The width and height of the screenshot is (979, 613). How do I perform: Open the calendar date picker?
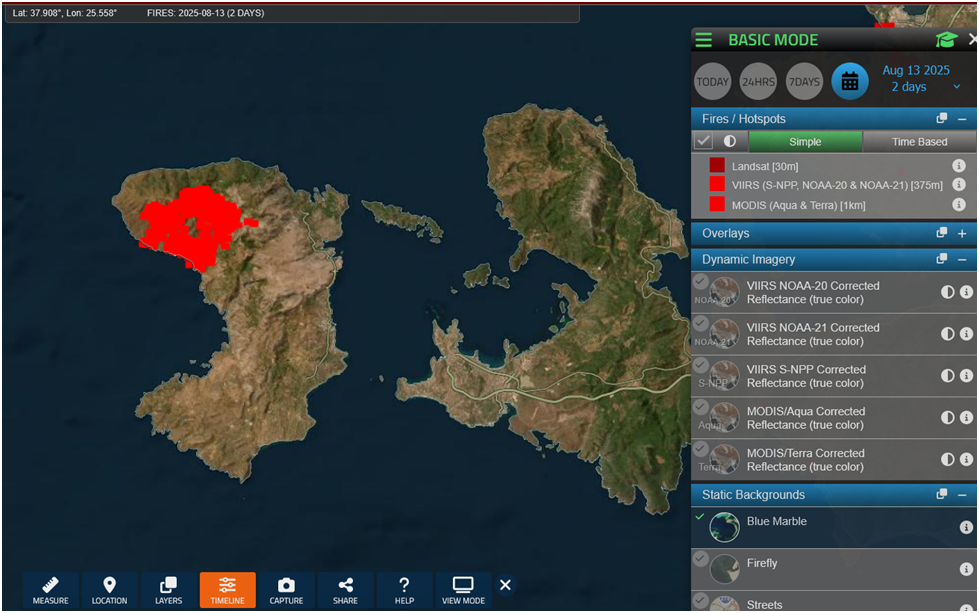849,82
